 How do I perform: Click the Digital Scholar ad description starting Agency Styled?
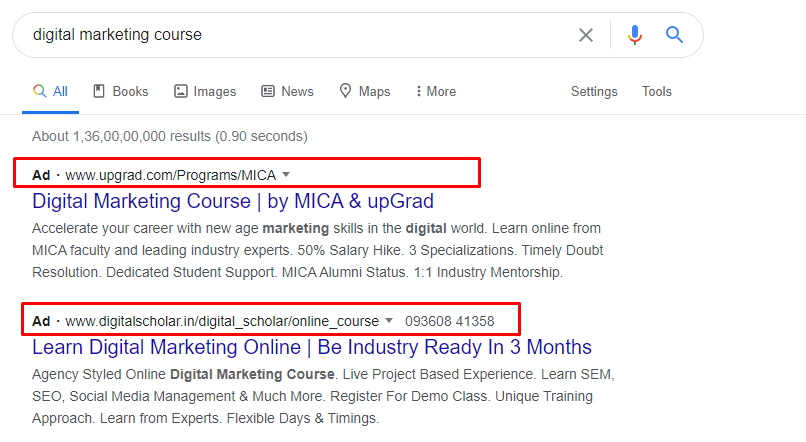click(x=323, y=396)
